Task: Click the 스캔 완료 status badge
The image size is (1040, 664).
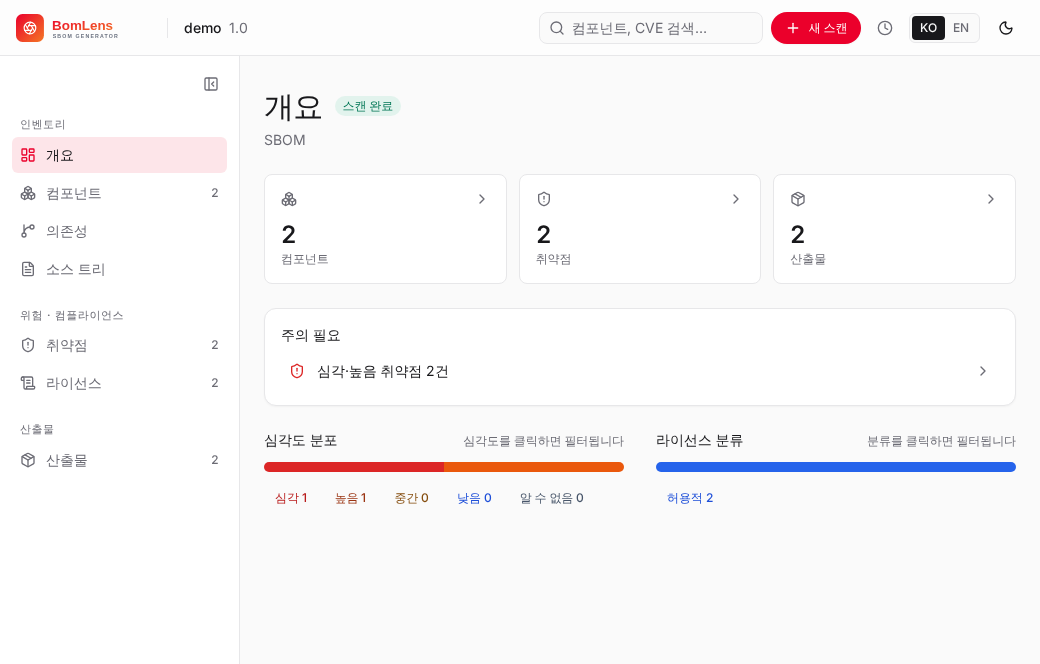Action: pos(367,106)
